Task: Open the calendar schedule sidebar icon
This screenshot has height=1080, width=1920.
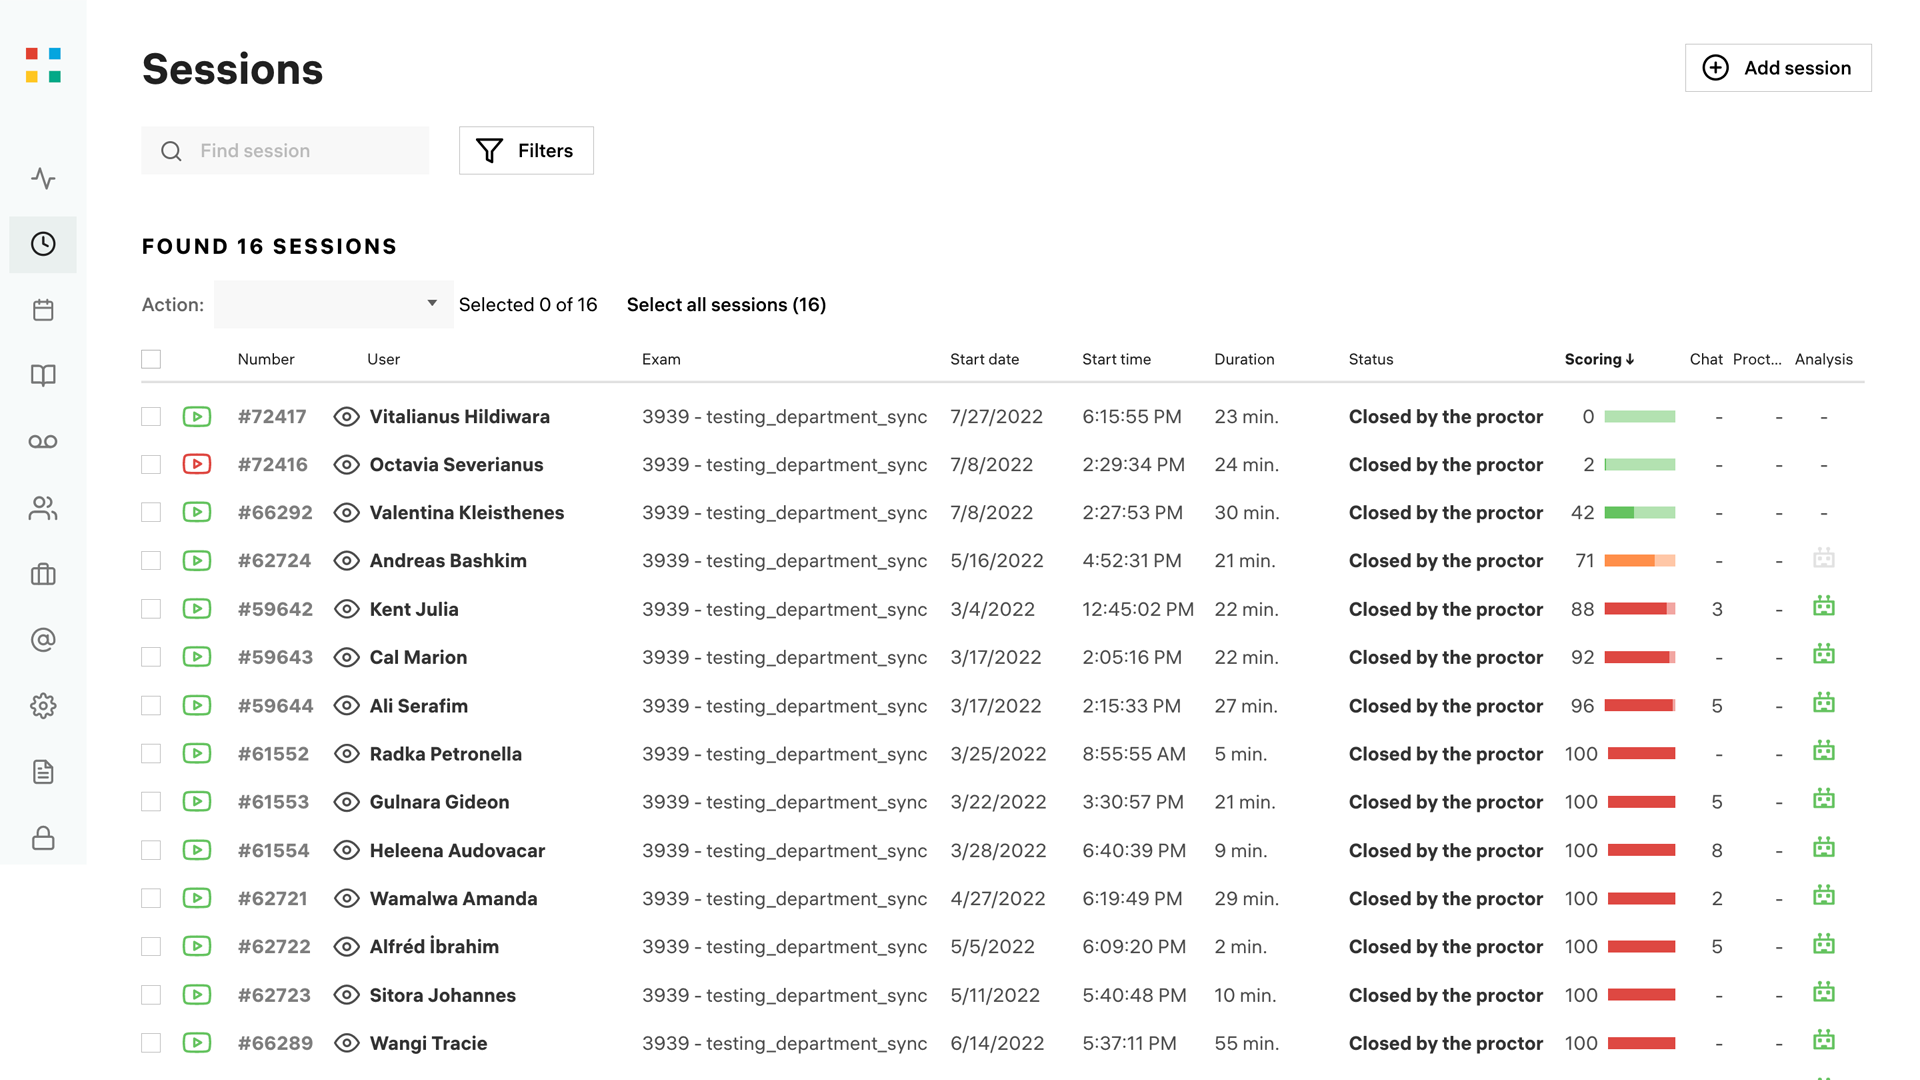Action: (43, 310)
